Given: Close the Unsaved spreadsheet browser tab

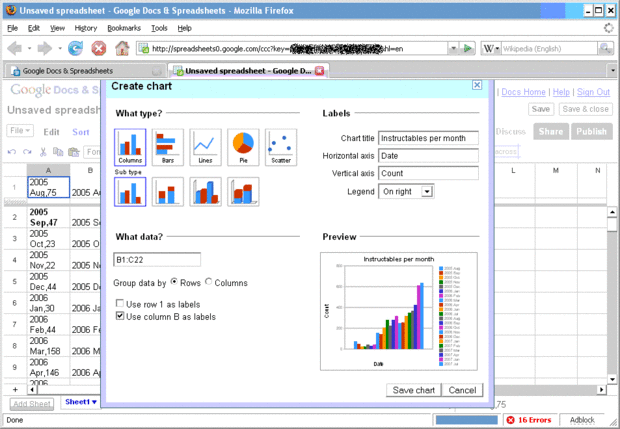Looking at the screenshot, I should tap(319, 71).
